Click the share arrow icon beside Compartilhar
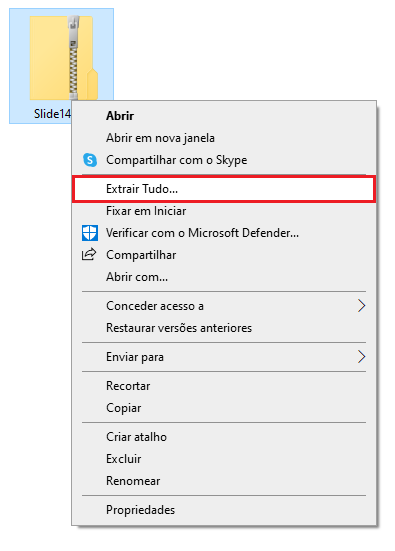This screenshot has width=395, height=551. [x=89, y=254]
